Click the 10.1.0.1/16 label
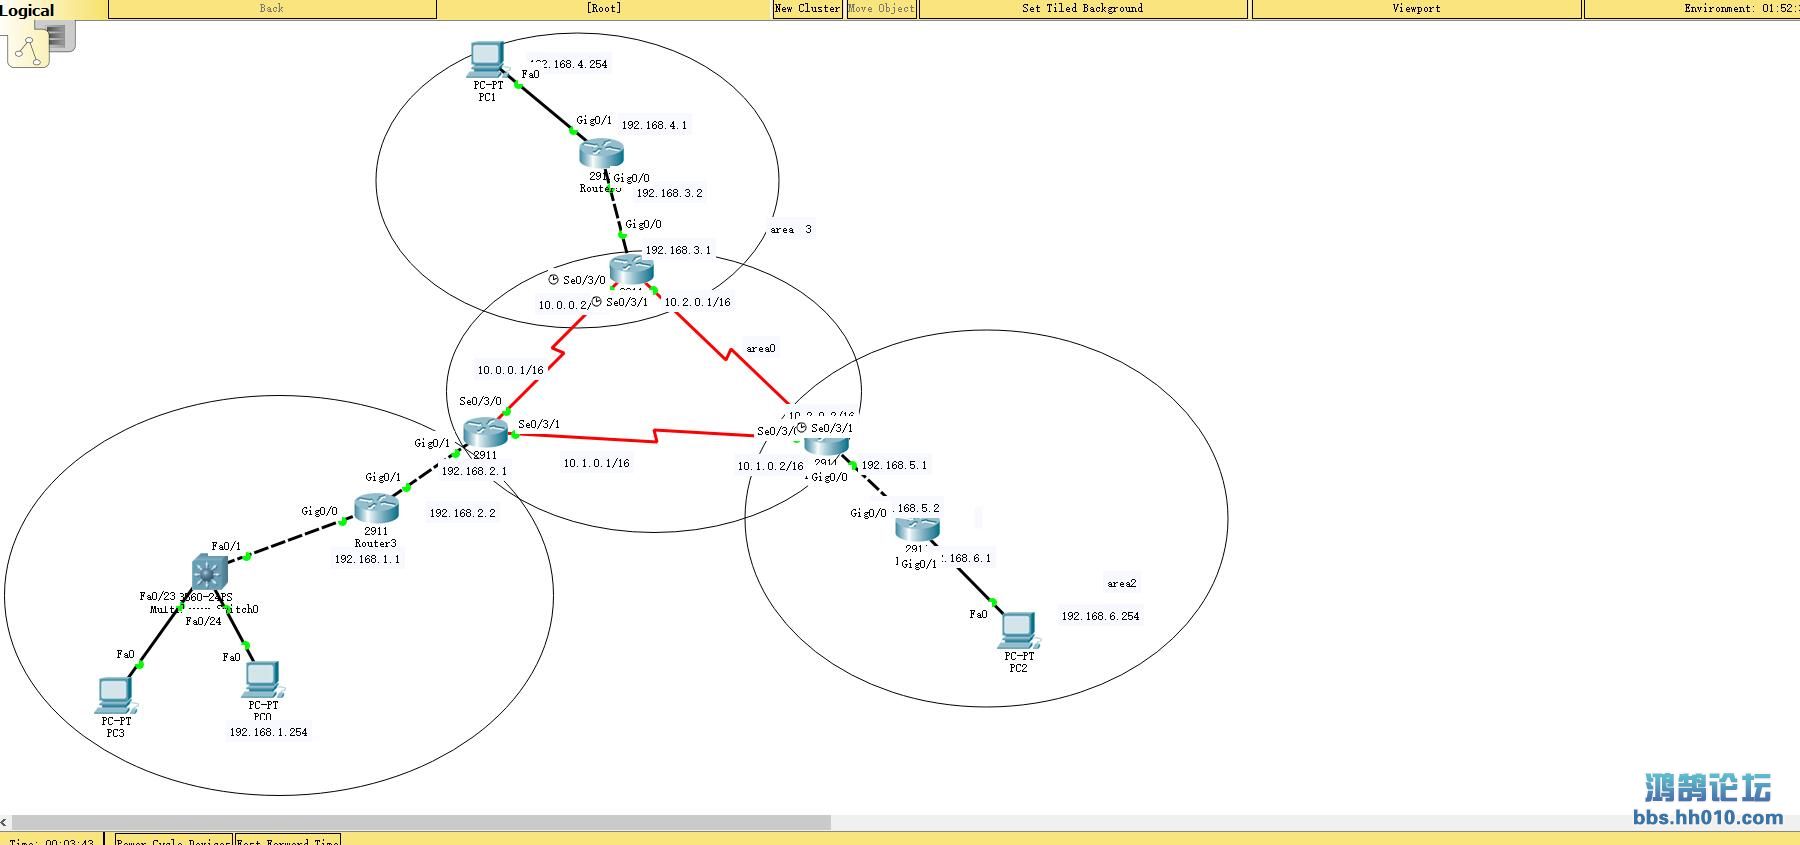The width and height of the screenshot is (1800, 845). click(x=596, y=463)
